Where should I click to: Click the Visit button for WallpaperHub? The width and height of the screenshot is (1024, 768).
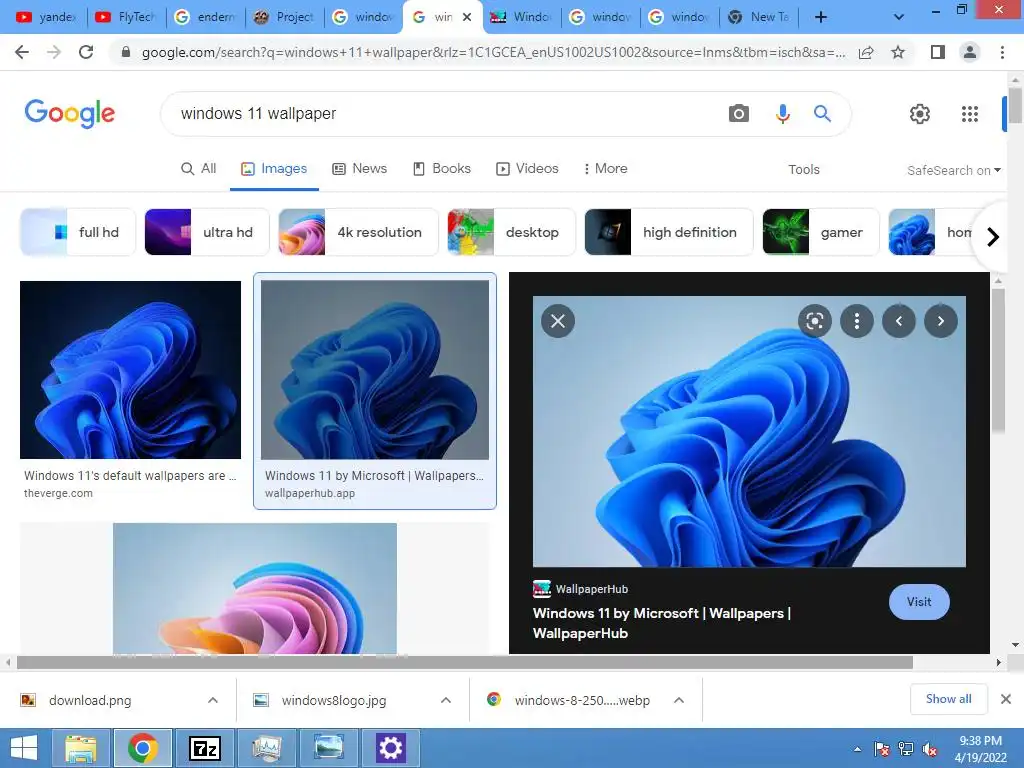[x=919, y=602]
